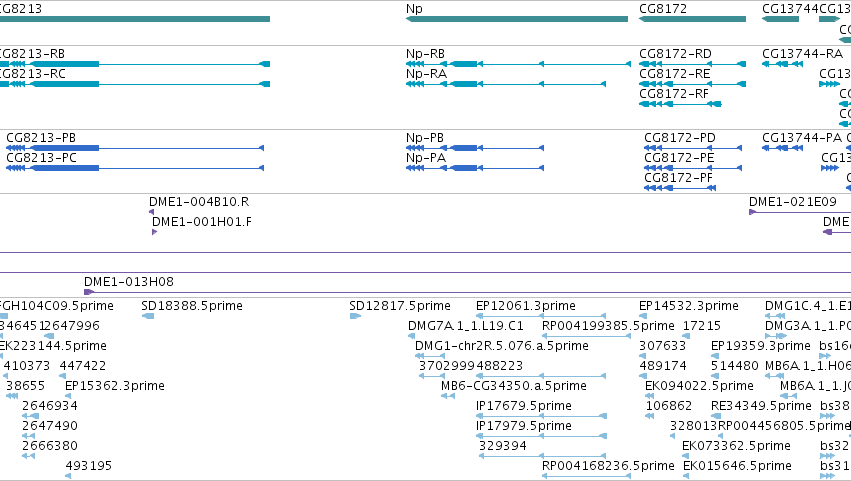Select feature 38655
Viewport: 851px width, 481px height.
(12, 396)
